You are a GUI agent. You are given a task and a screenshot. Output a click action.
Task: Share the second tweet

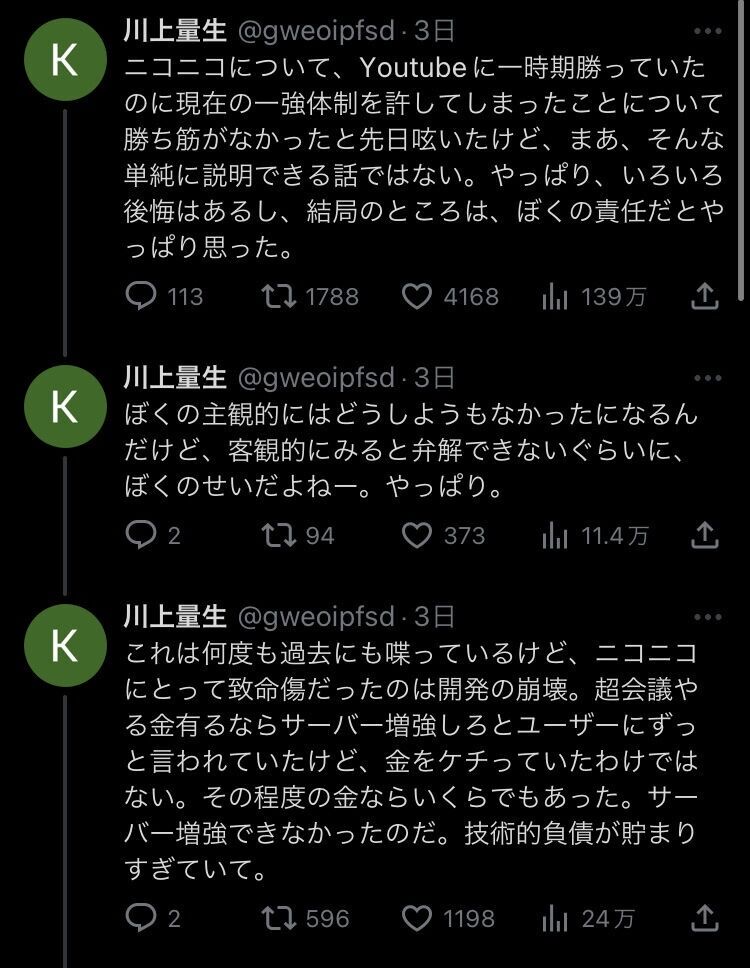tap(704, 535)
